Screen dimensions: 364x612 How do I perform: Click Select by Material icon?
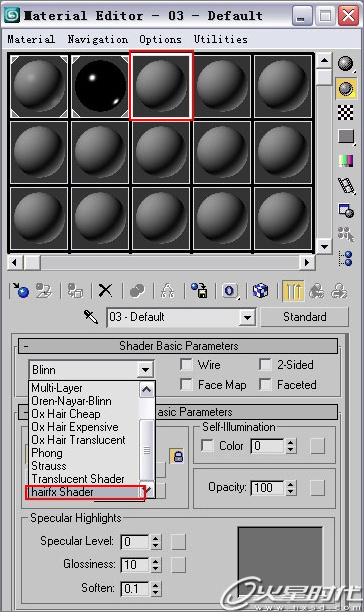coord(346,234)
